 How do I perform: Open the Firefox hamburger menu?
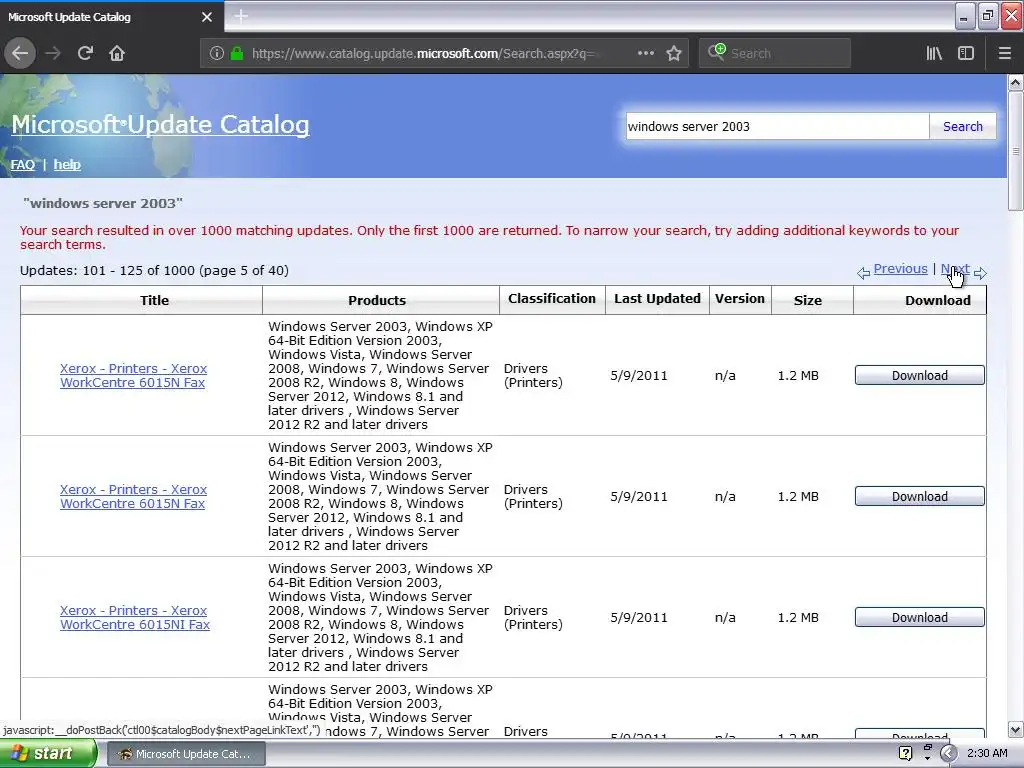[1004, 53]
